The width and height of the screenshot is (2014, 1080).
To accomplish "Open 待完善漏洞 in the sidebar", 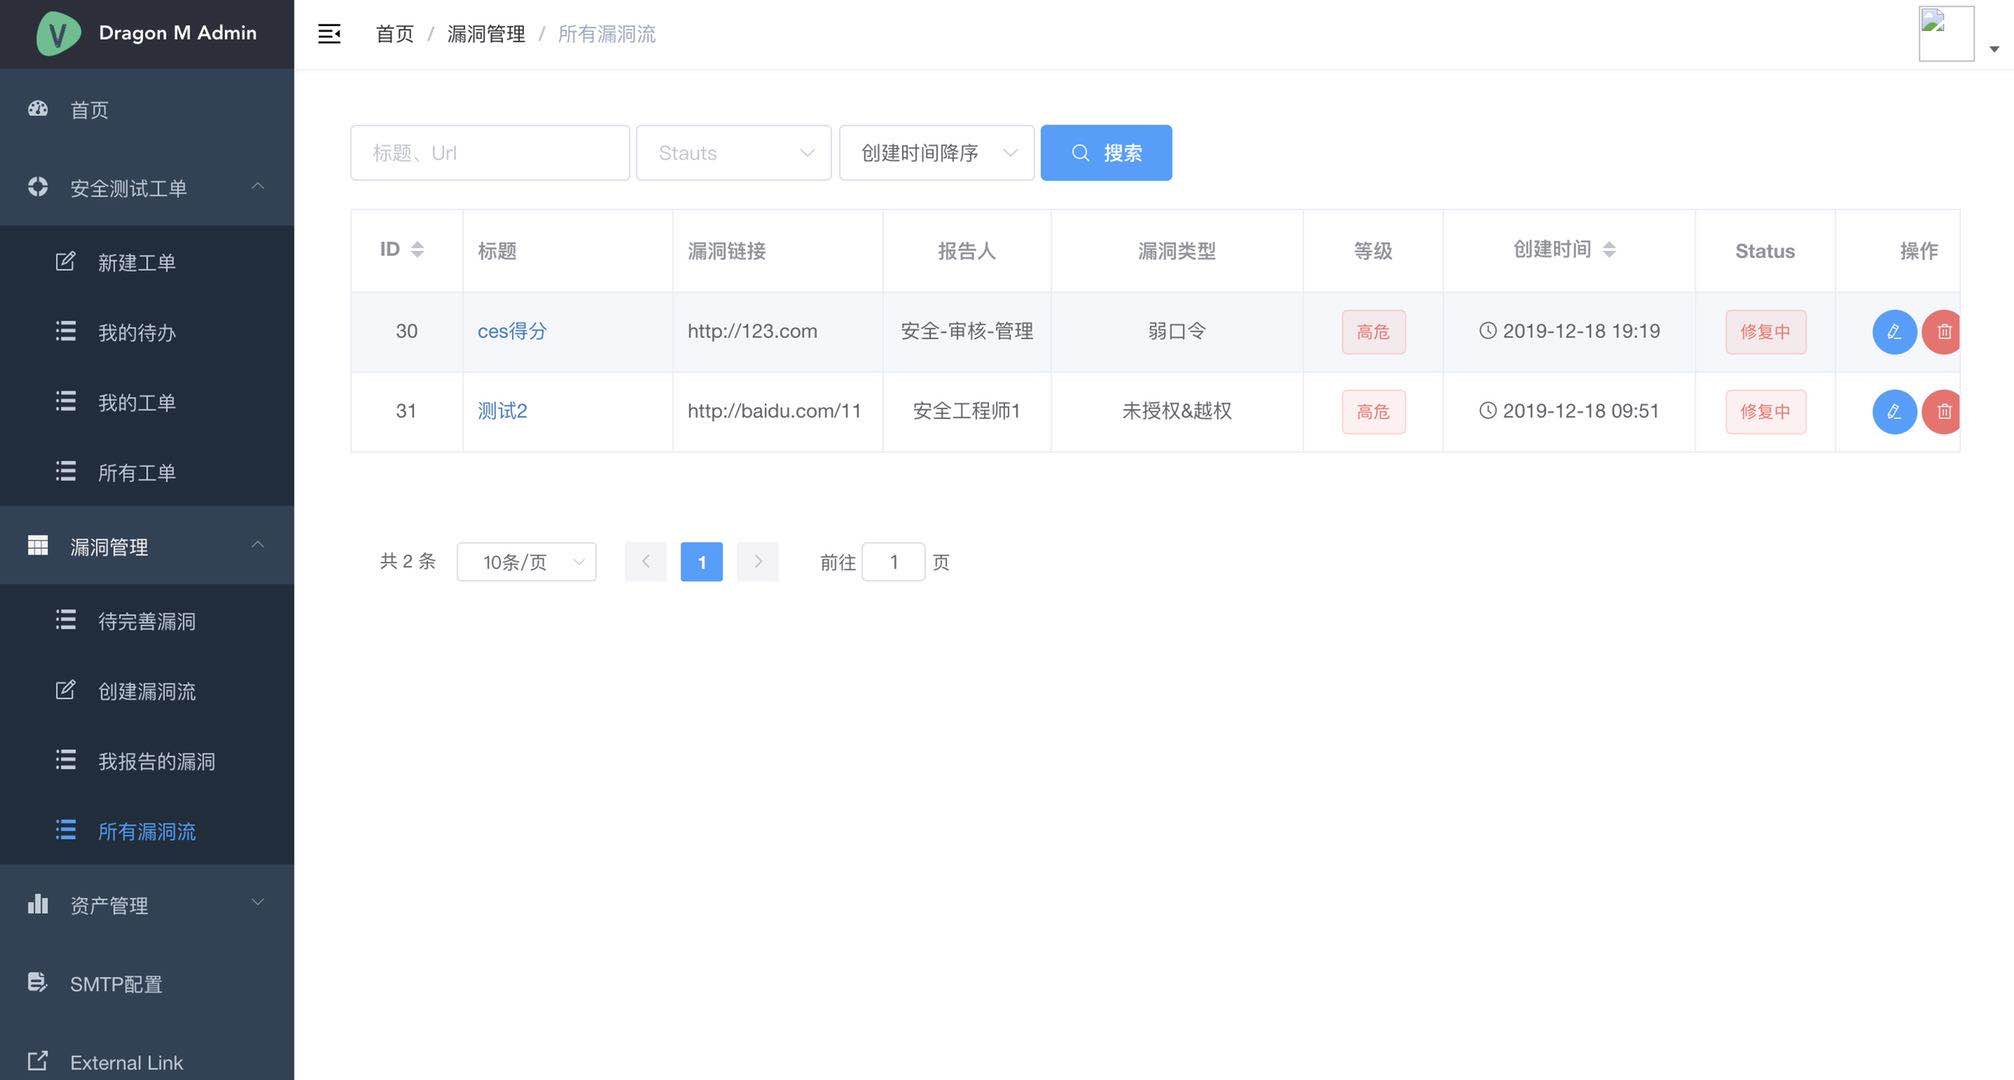I will [146, 621].
